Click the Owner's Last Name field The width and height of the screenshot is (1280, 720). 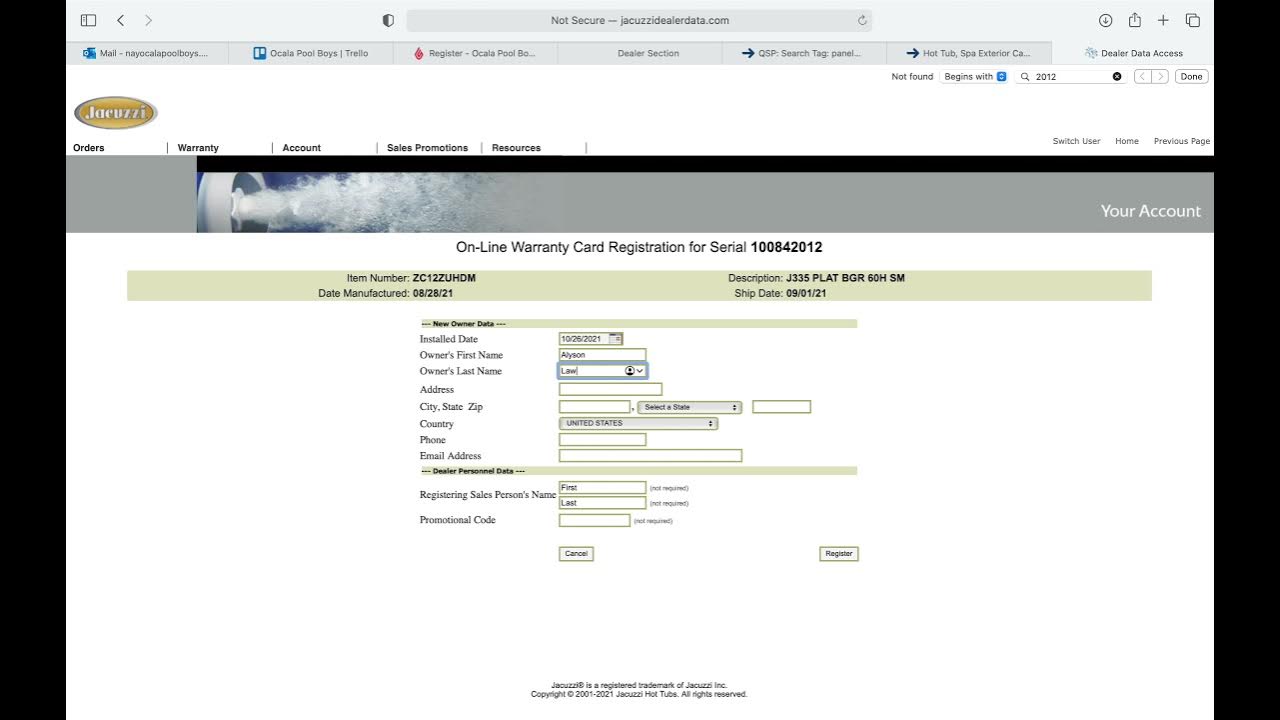(x=602, y=371)
